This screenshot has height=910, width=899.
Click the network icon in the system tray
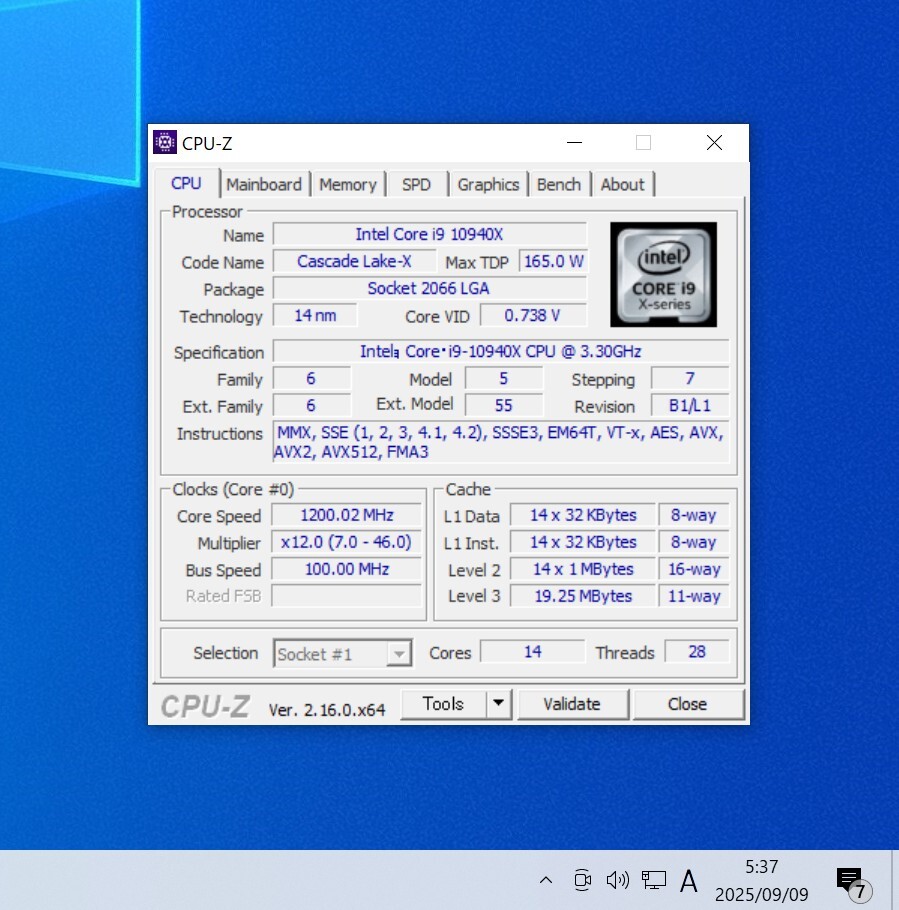(x=653, y=881)
